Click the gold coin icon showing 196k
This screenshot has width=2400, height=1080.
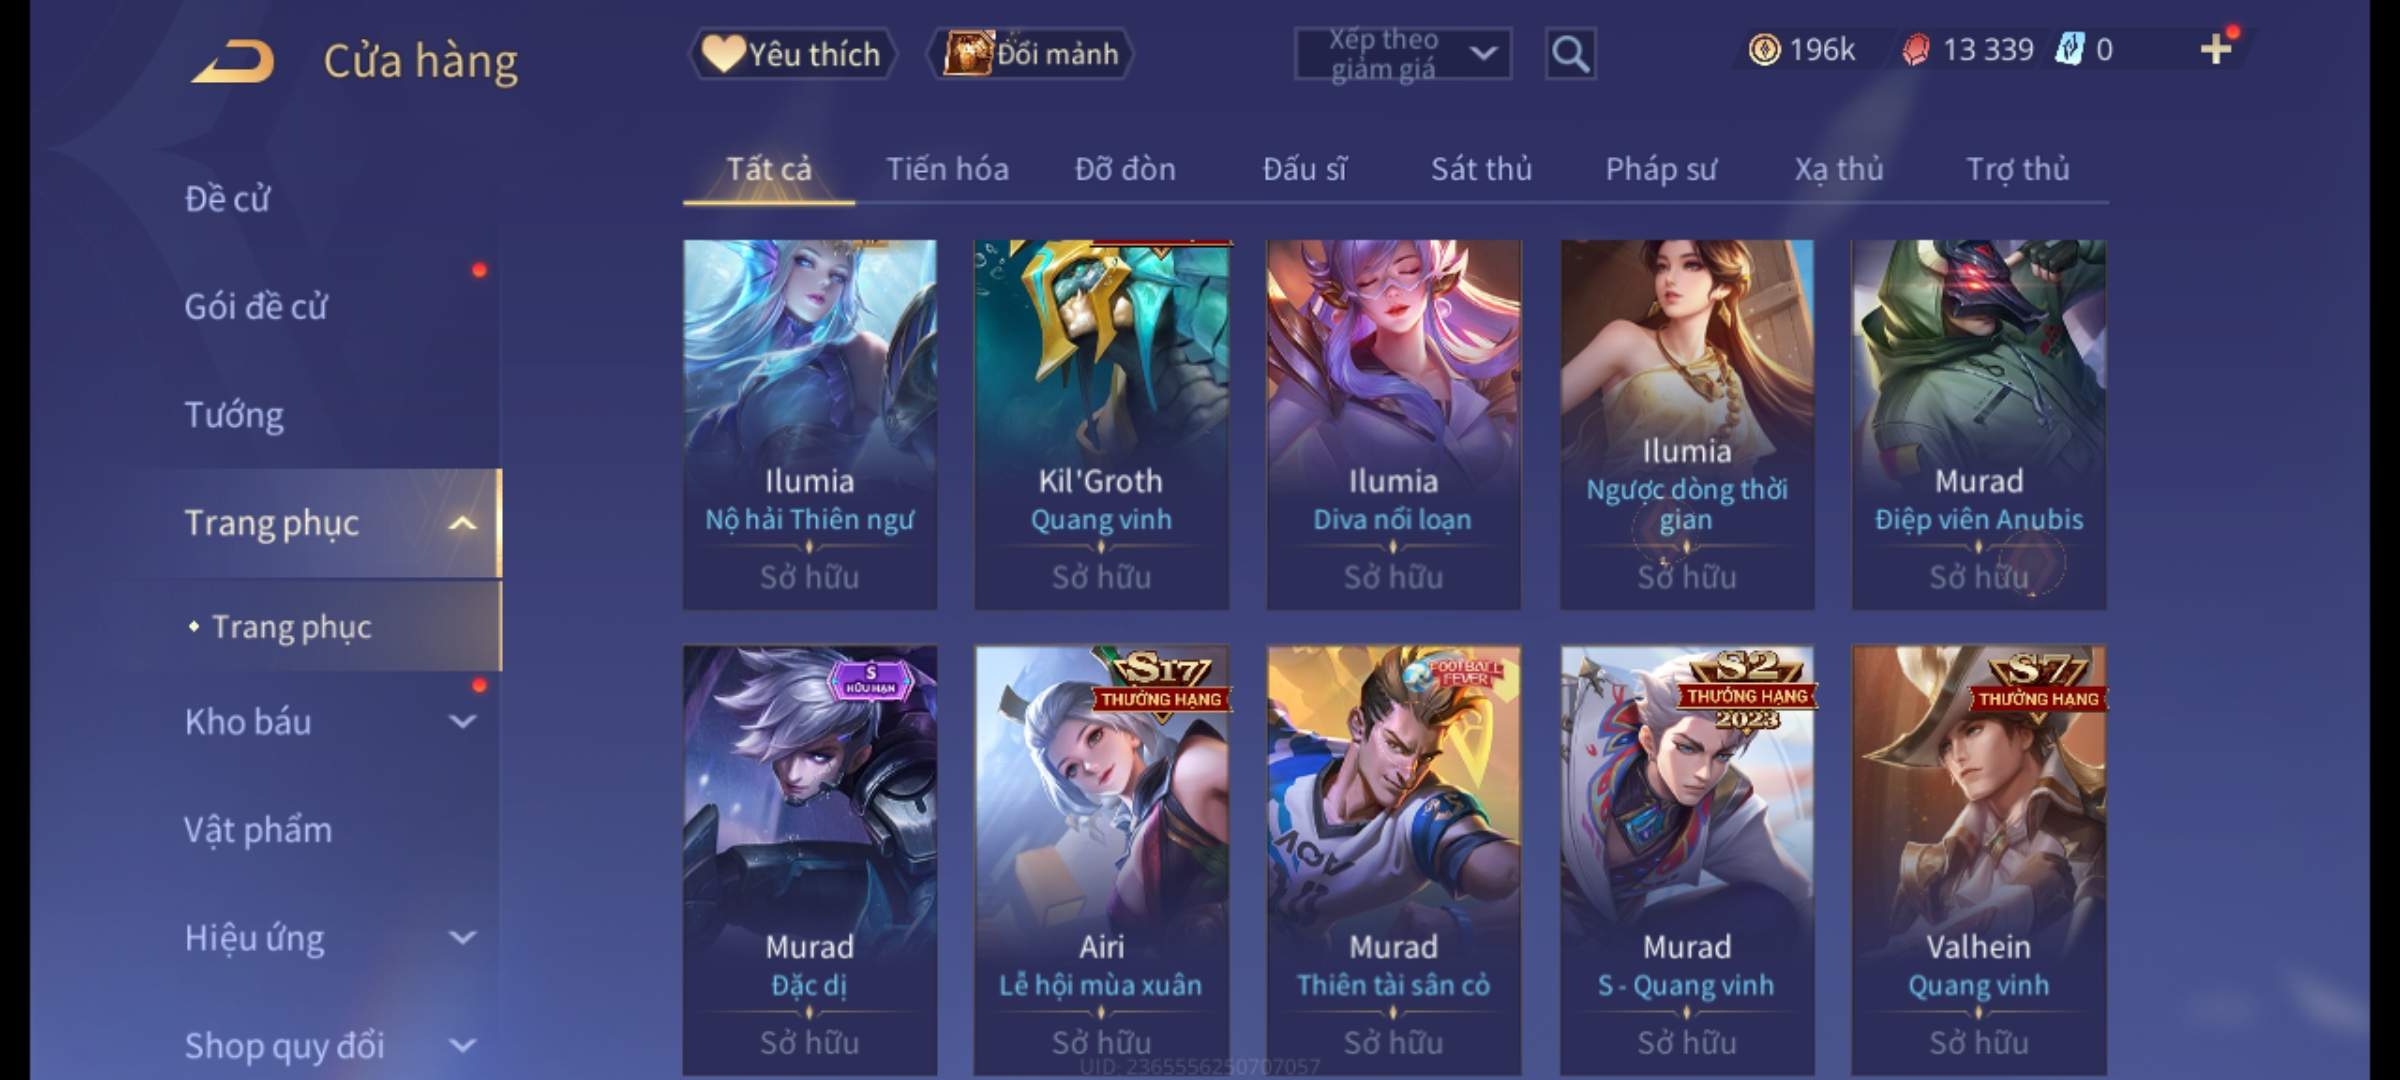1764,49
